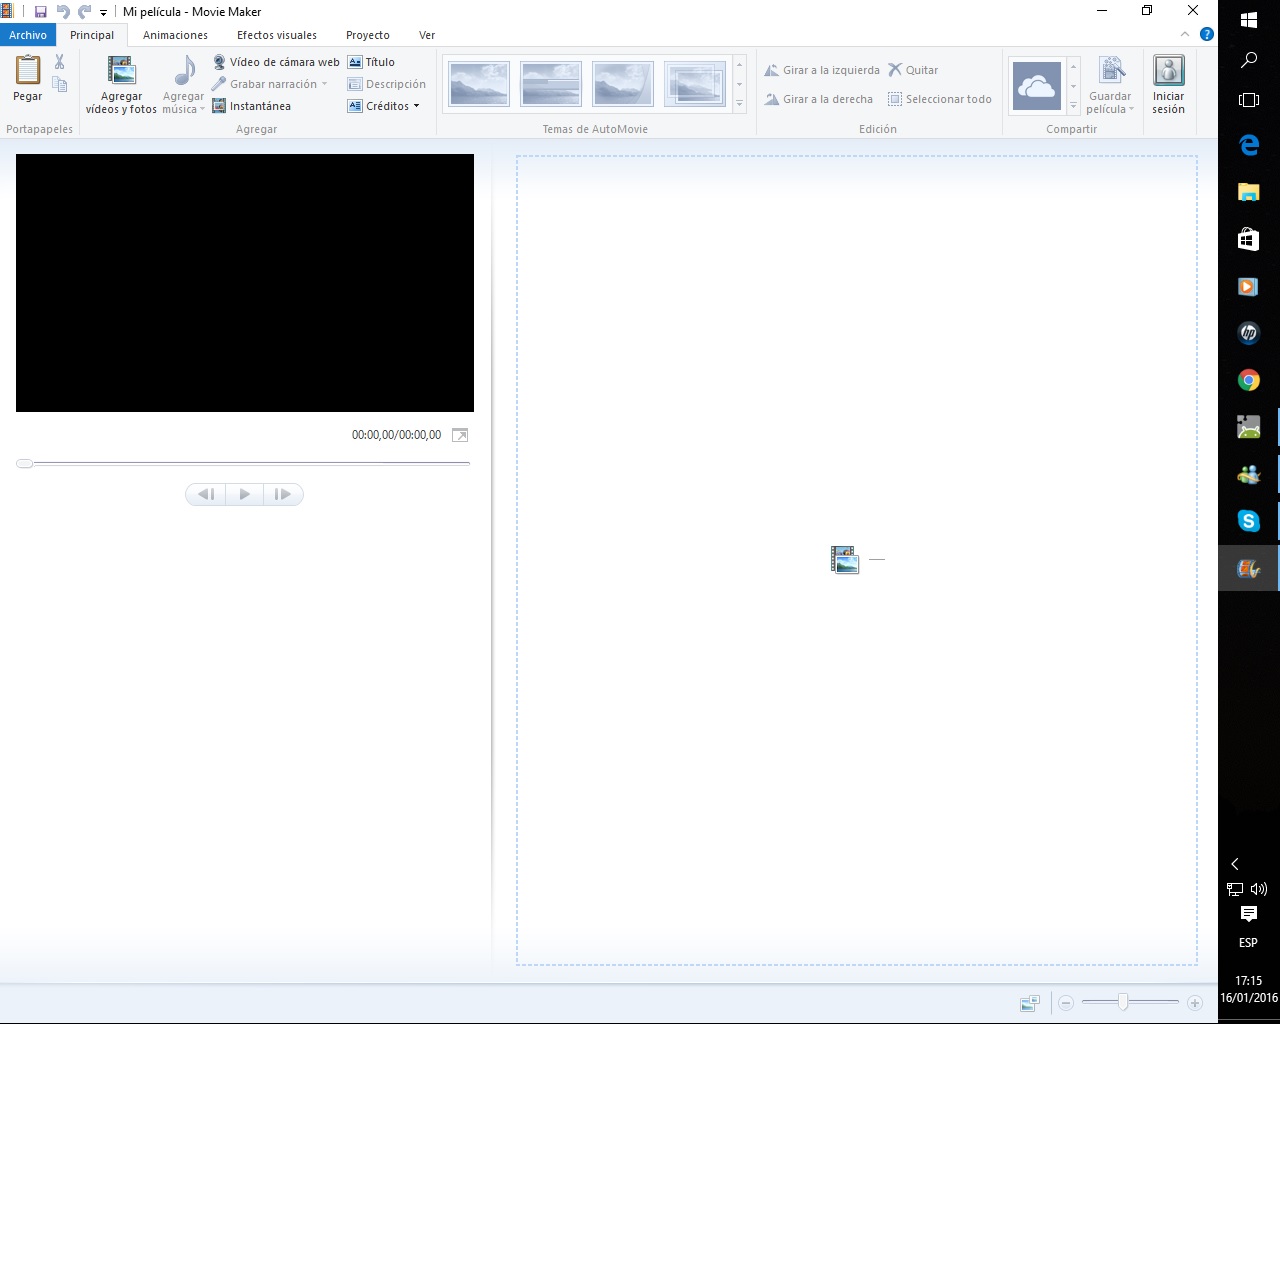Expand the Agregar música dropdown arrow
This screenshot has width=1280, height=1280.
pos(202,109)
